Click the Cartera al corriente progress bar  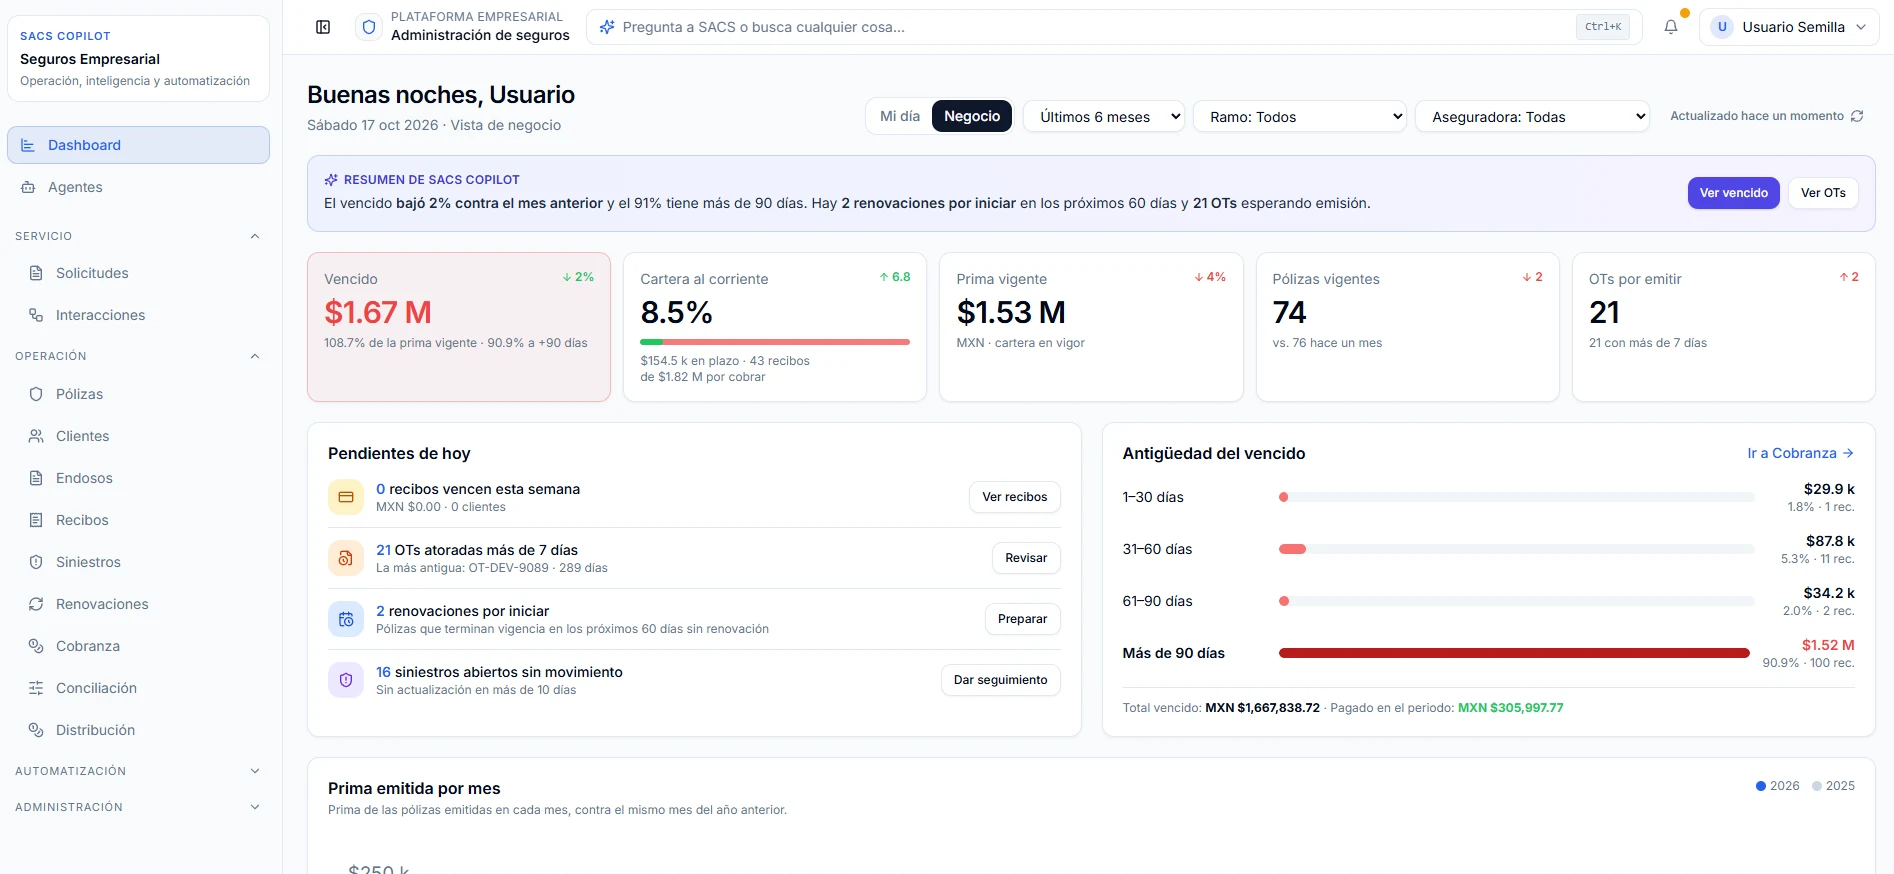tap(775, 342)
